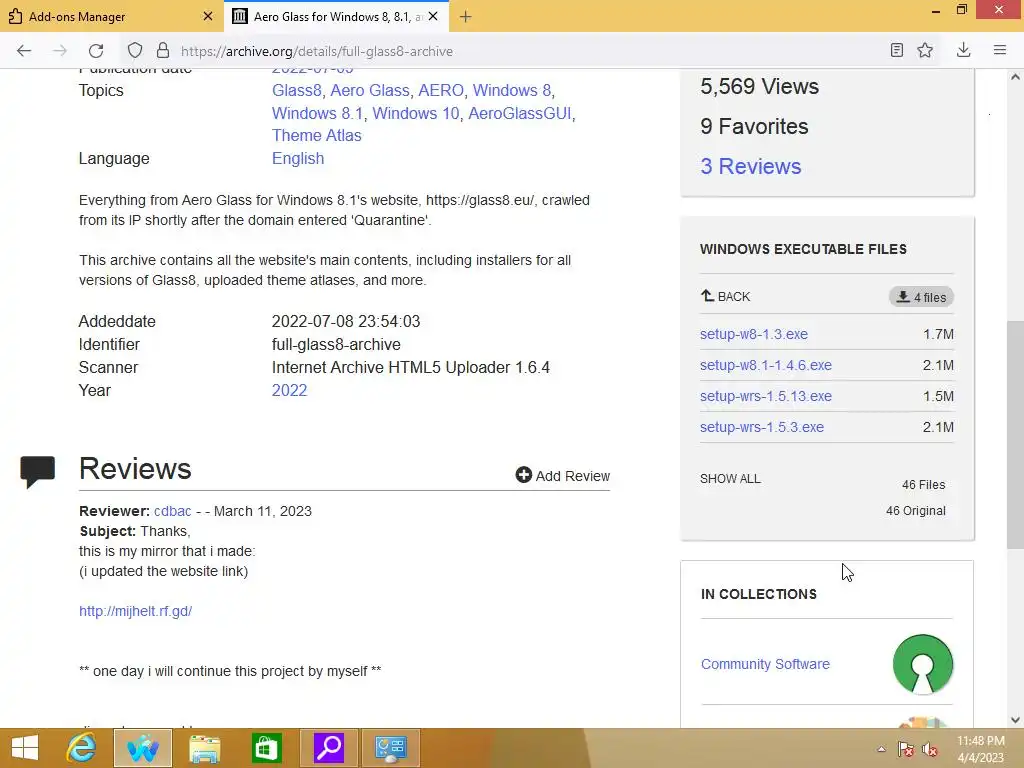1024x768 pixels.
Task: Bookmark this page with the star
Action: coord(925,50)
